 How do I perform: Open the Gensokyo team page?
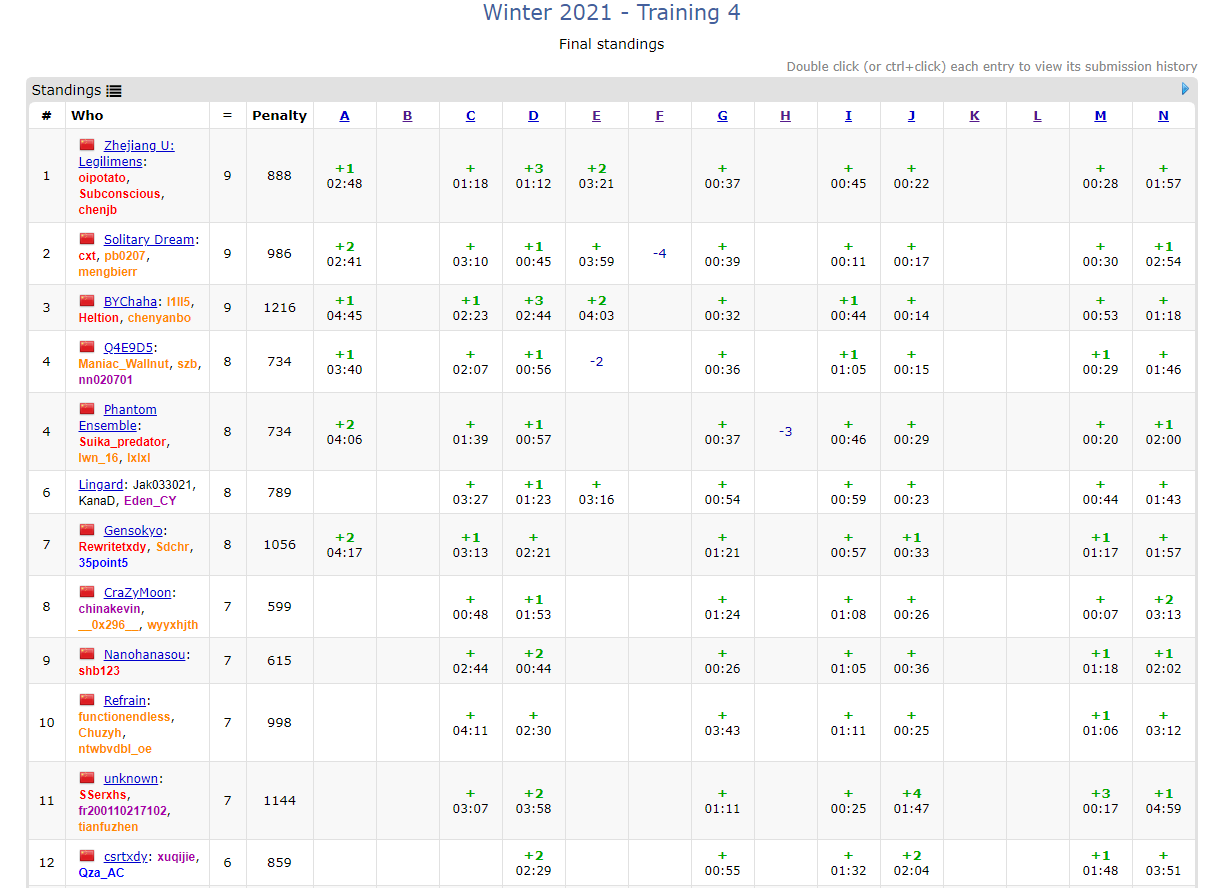(134, 530)
